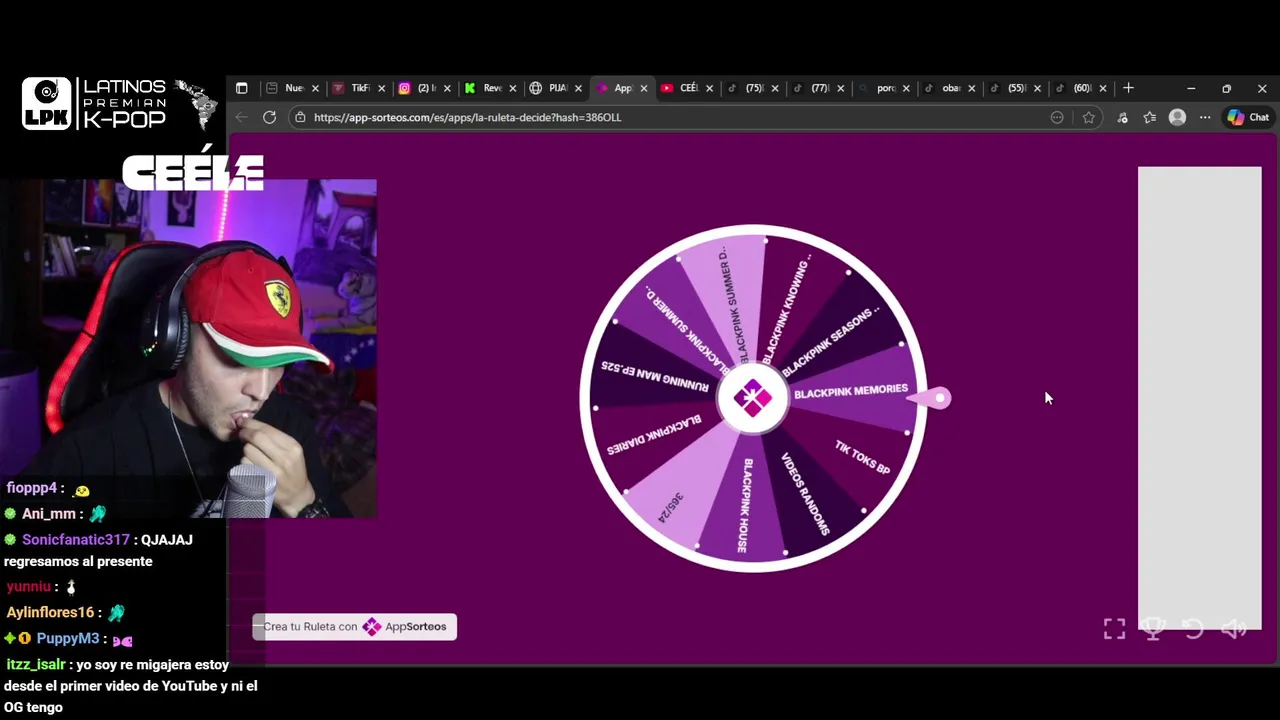Close the 'PIJA' tab
Viewport: 1280px width, 720px height.
[x=578, y=88]
